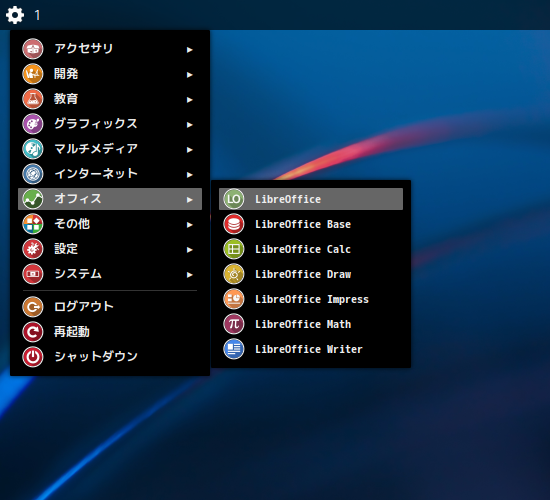
Task: Launch LibreOffice from the submenu
Action: 311,199
